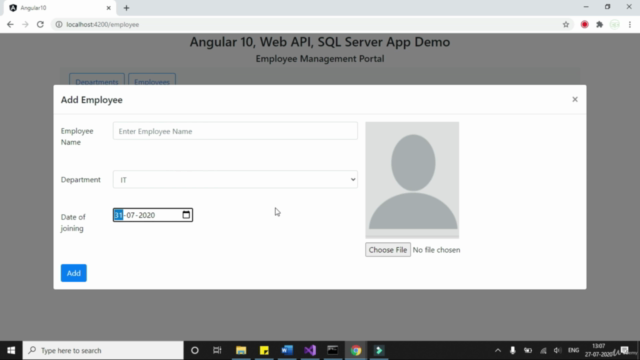Open File Explorer from taskbar

[241, 350]
